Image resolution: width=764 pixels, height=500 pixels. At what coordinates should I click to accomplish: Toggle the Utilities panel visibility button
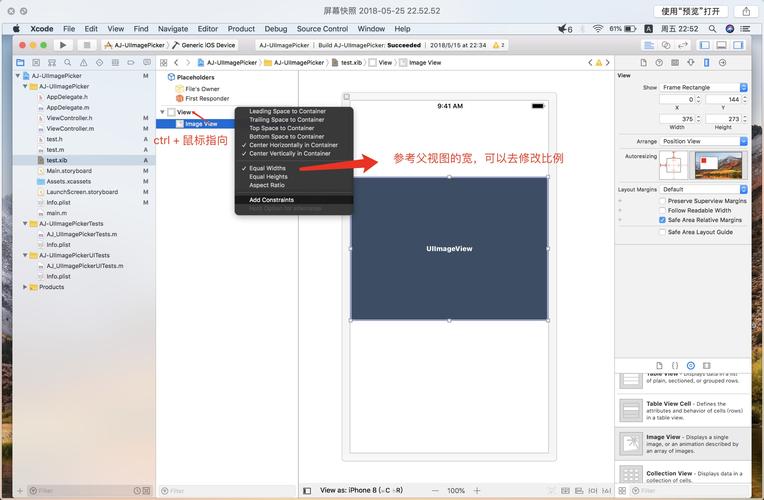738,45
